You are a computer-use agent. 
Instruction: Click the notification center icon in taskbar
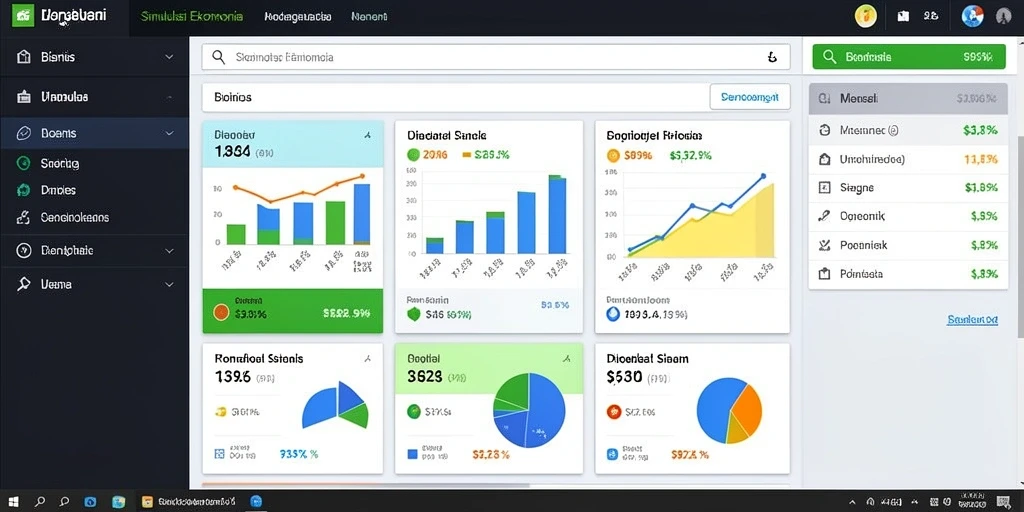tap(1002, 502)
